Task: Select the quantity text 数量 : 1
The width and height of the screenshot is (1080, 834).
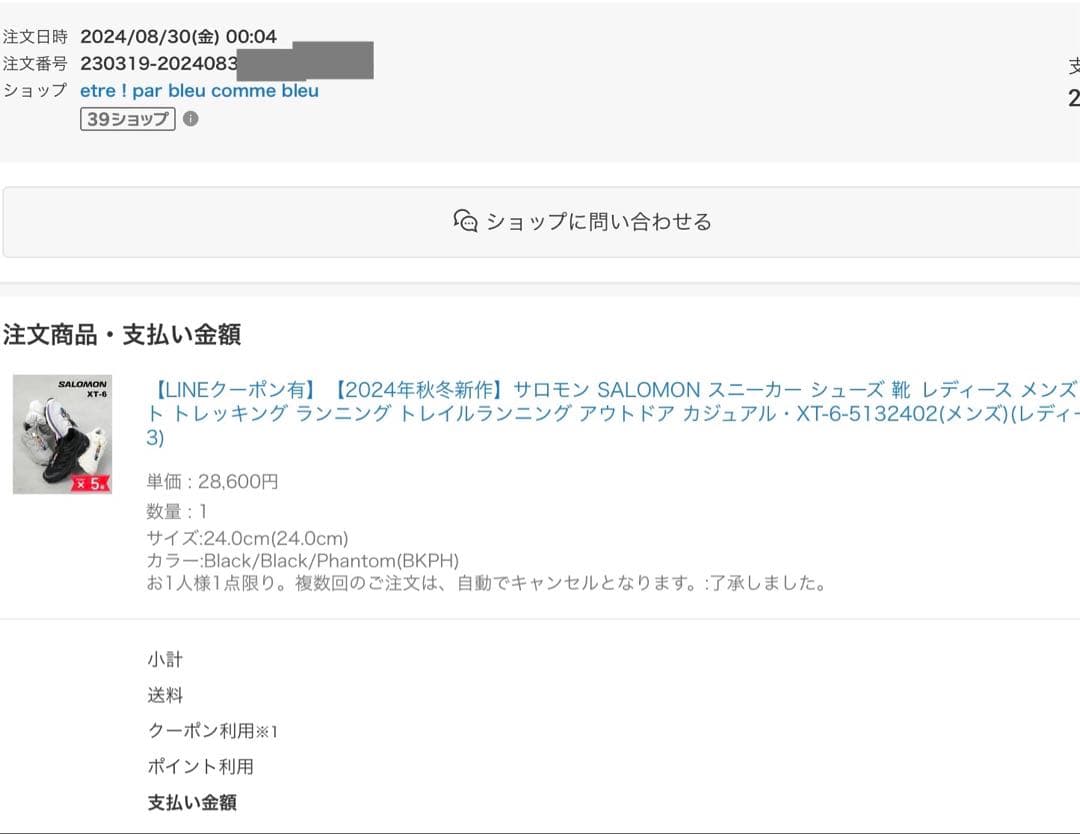Action: 176,511
